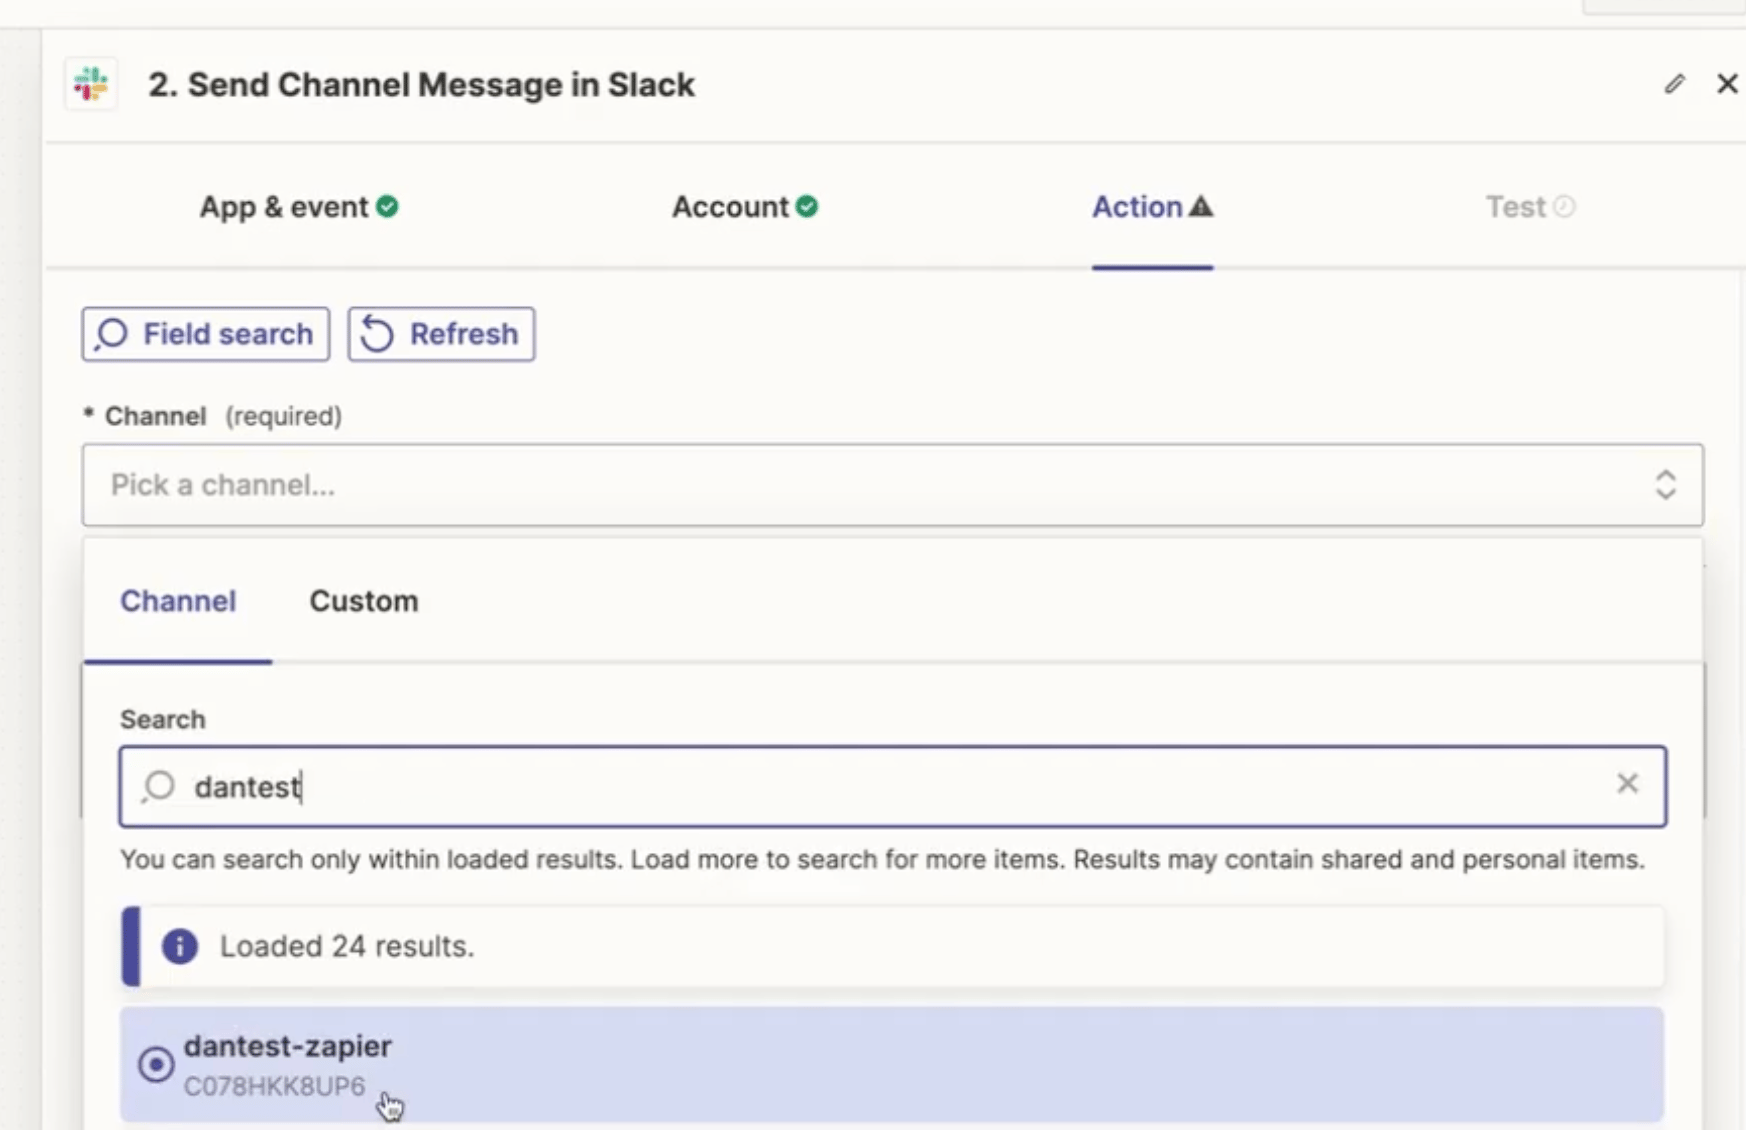Screen dimensions: 1746x1130
Task: Click the step title Send Channel Message
Action: click(421, 85)
